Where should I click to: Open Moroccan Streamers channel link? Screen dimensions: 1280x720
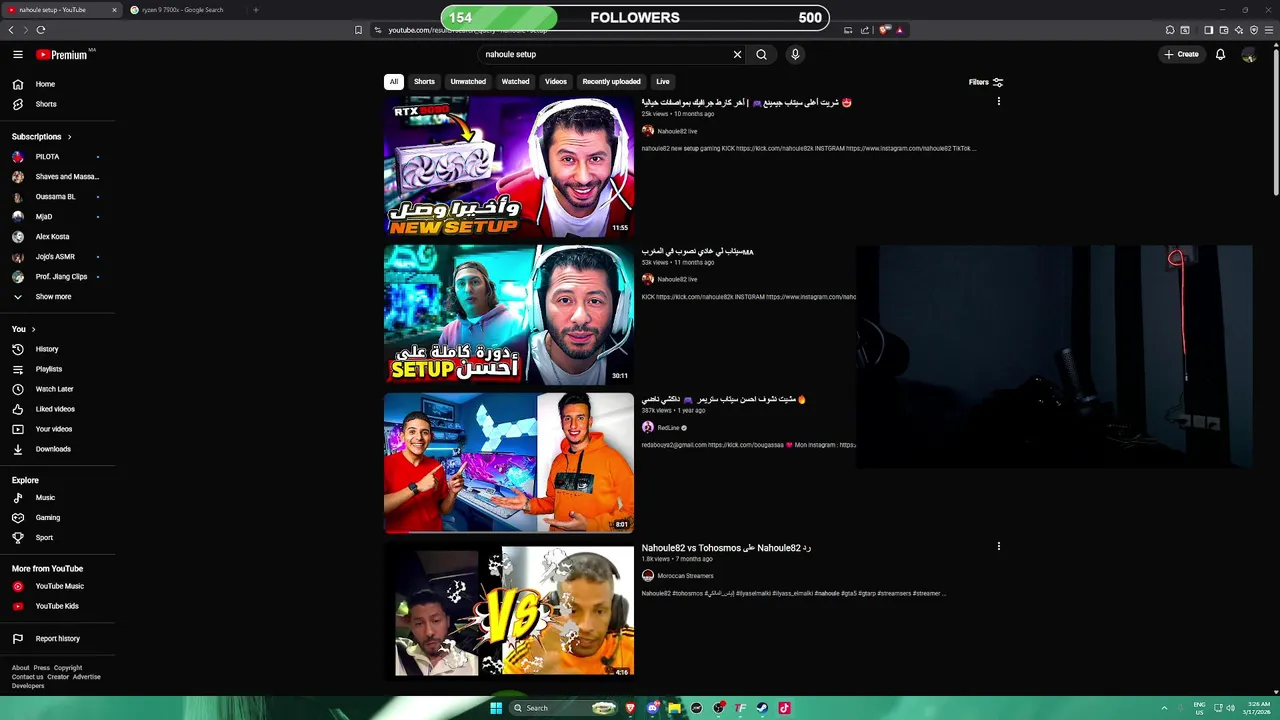[x=685, y=576]
